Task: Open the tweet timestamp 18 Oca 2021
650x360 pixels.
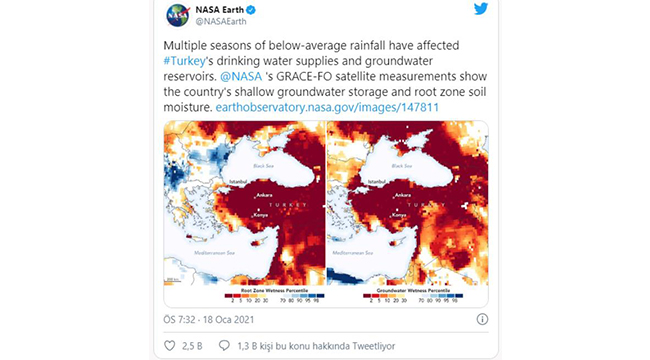Action: point(209,320)
